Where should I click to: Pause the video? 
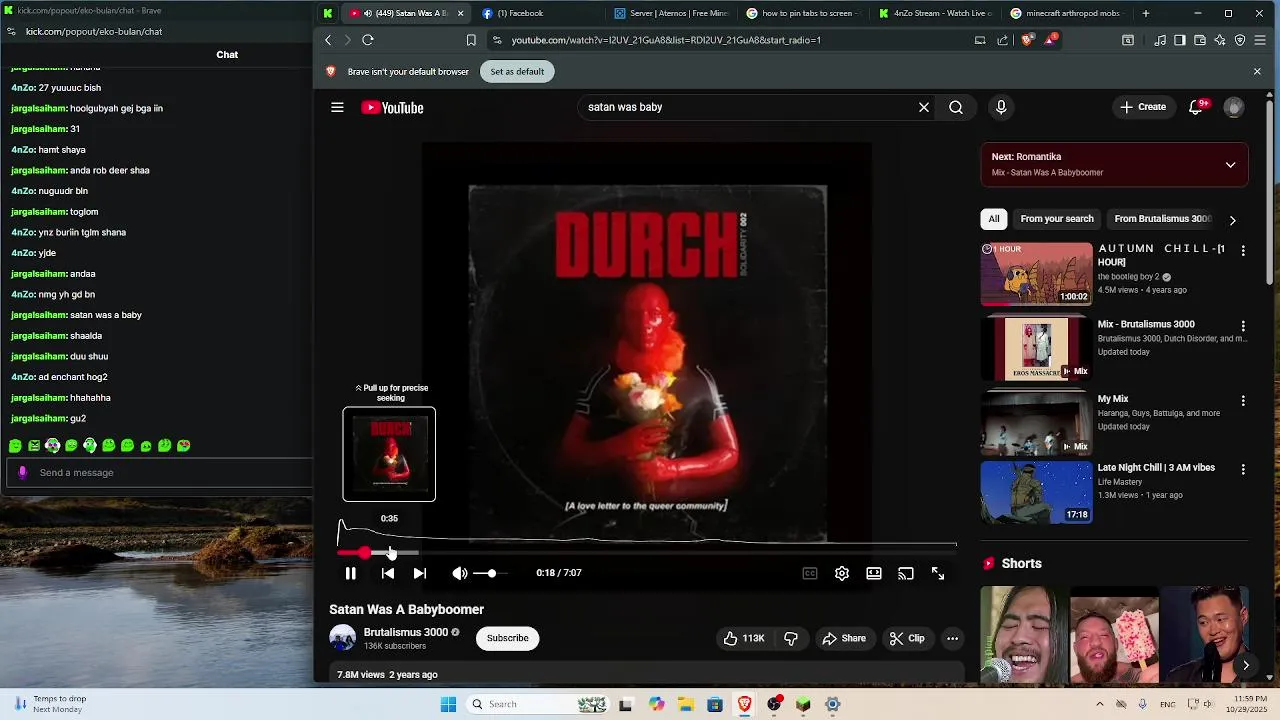pyautogui.click(x=350, y=573)
